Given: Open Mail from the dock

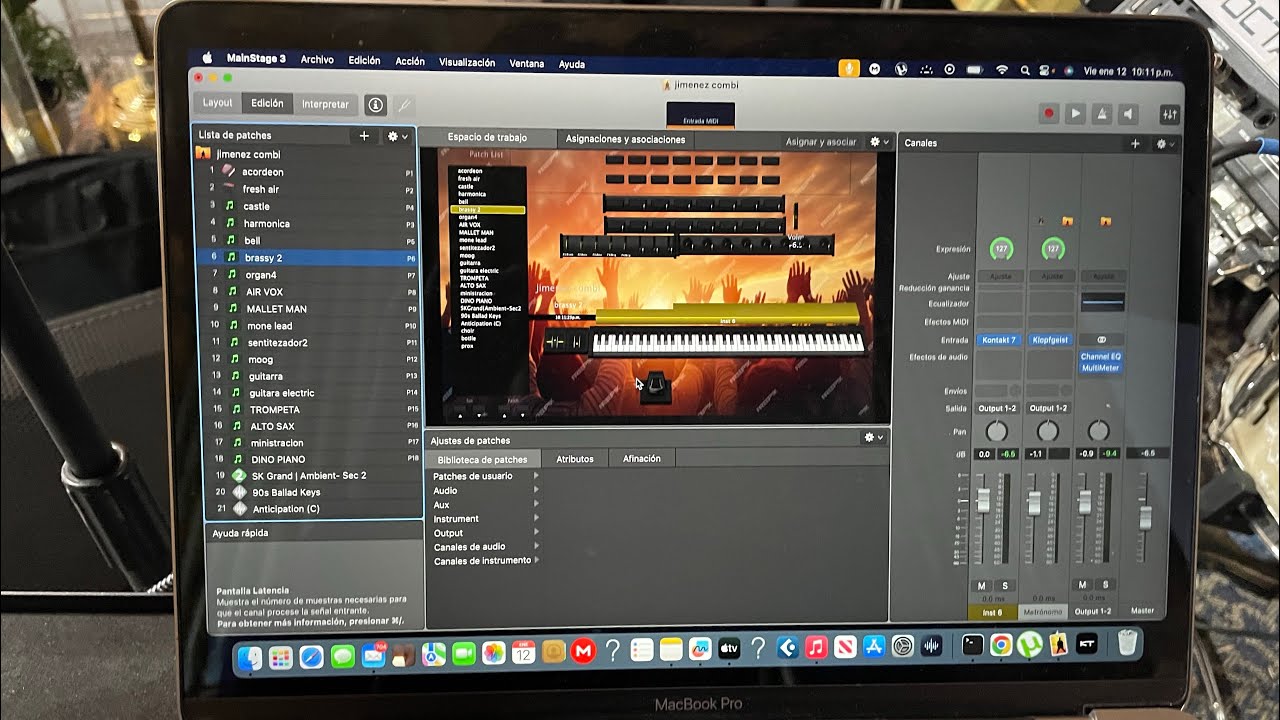Looking at the screenshot, I should pyautogui.click(x=373, y=656).
